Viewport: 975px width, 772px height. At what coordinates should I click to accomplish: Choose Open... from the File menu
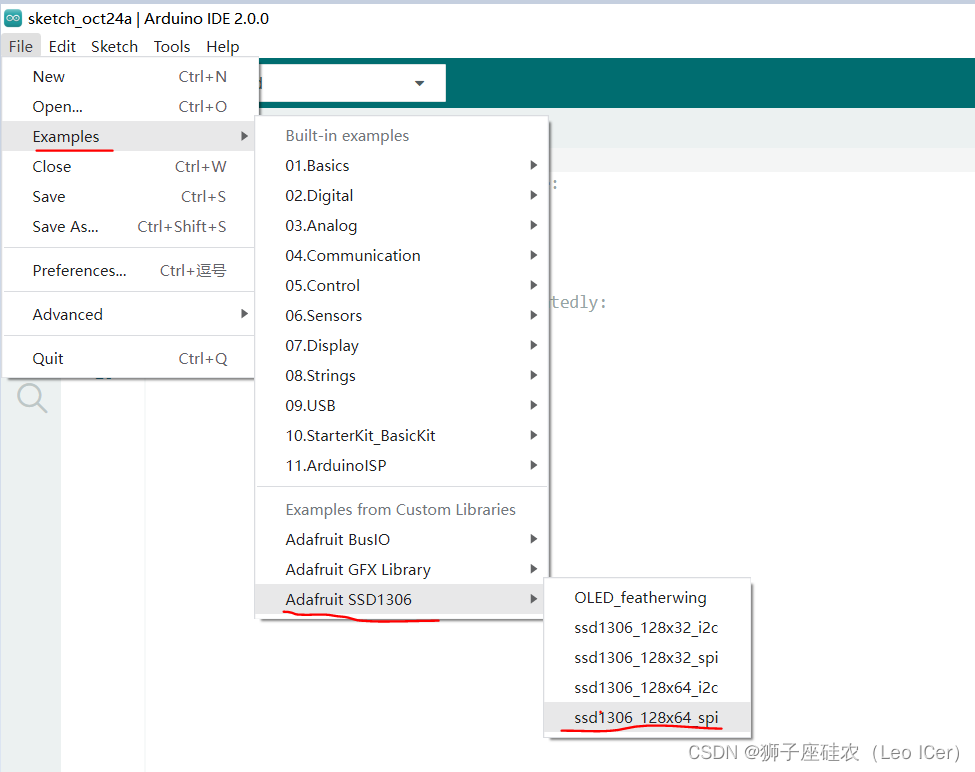[x=129, y=106]
